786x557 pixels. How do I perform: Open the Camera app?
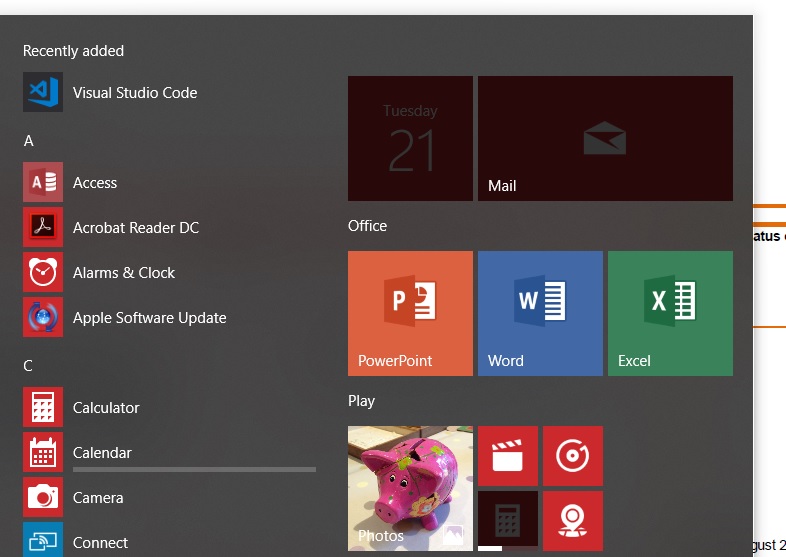(x=98, y=498)
